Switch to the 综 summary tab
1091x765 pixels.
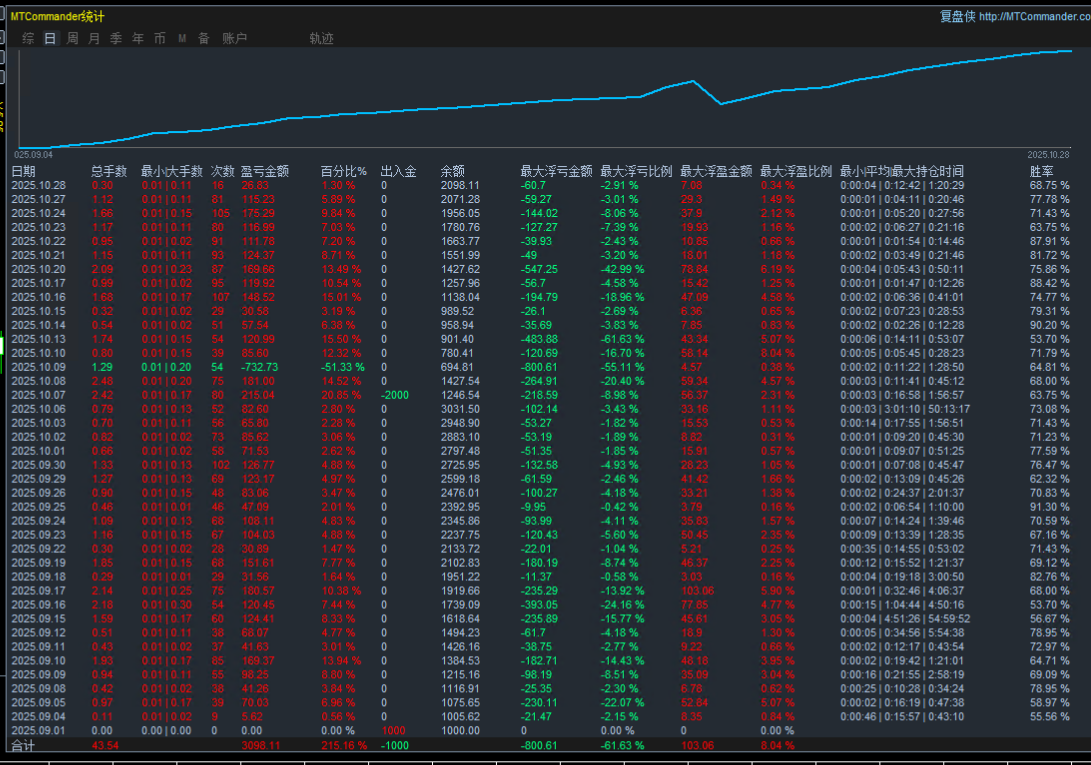tap(28, 39)
